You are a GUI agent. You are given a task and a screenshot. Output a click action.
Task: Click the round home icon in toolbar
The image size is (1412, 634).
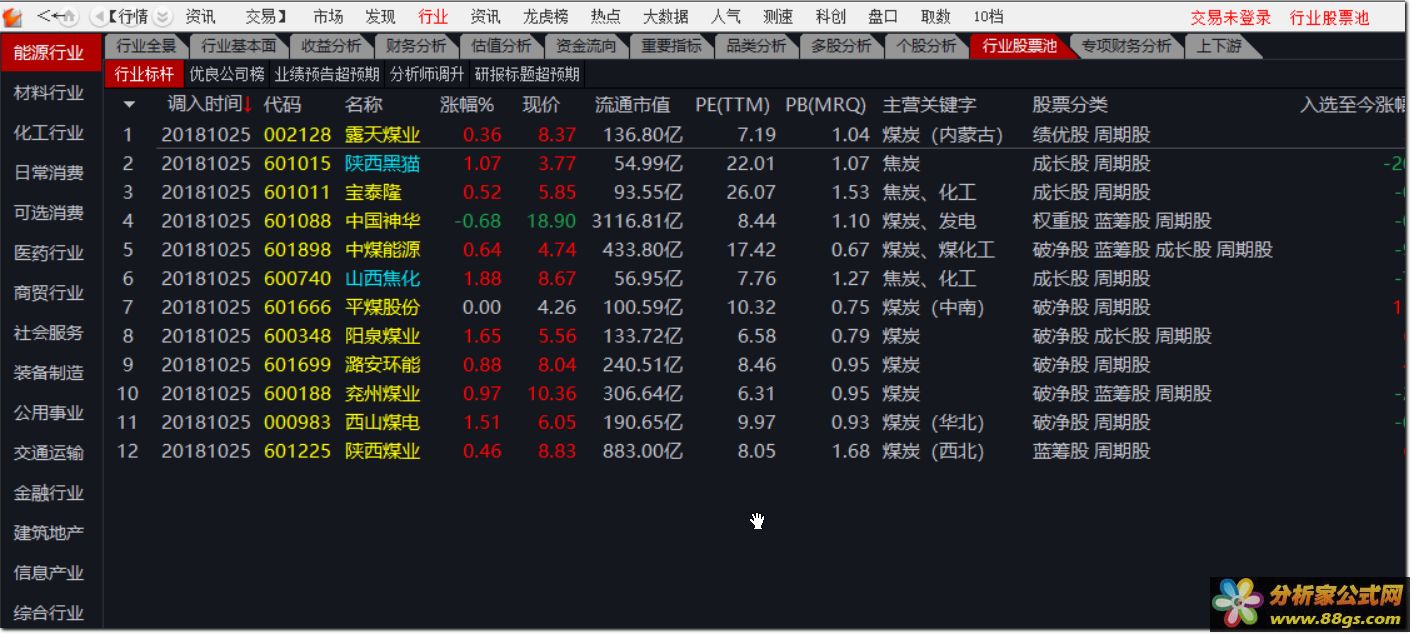pyautogui.click(x=69, y=17)
